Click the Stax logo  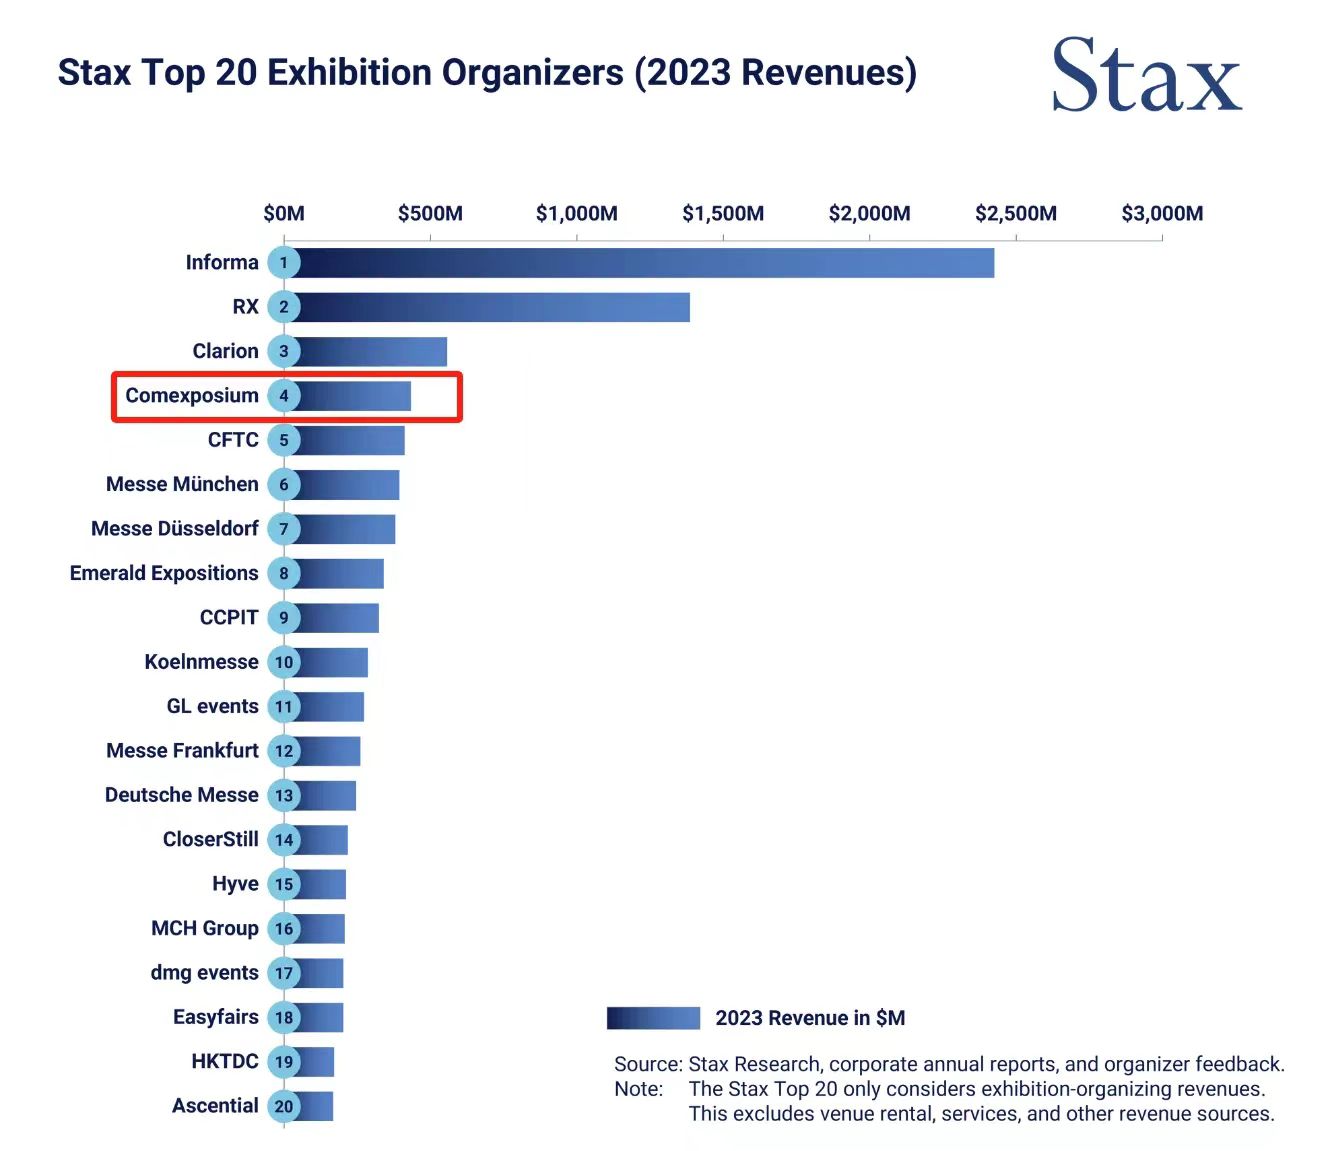pos(1146,75)
